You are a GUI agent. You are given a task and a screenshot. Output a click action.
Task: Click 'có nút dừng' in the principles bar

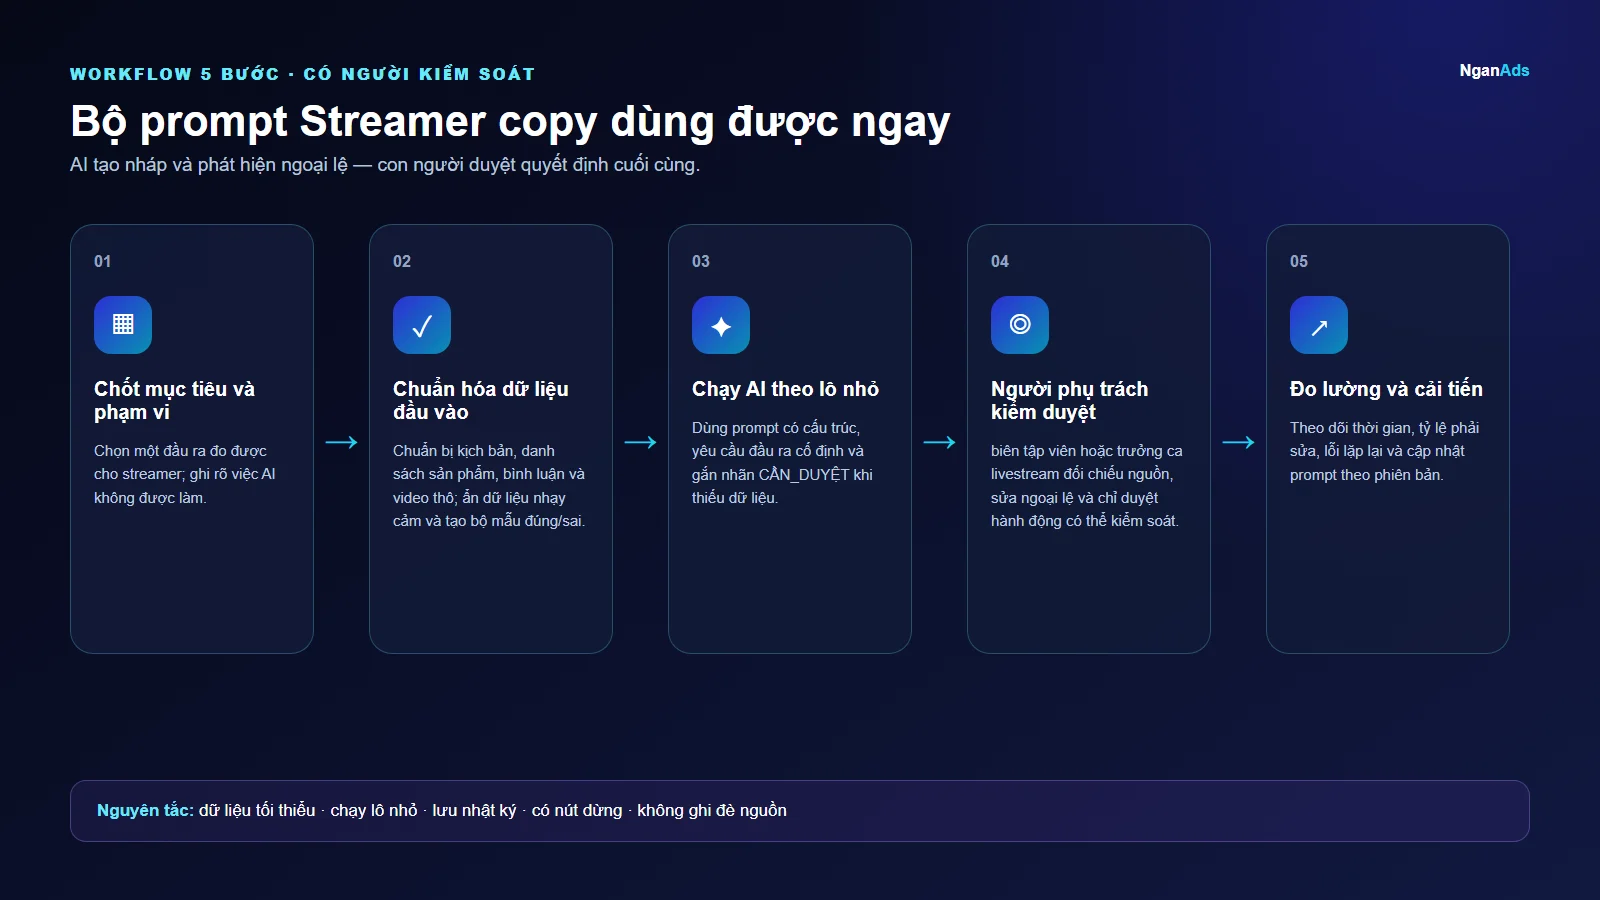(x=577, y=810)
